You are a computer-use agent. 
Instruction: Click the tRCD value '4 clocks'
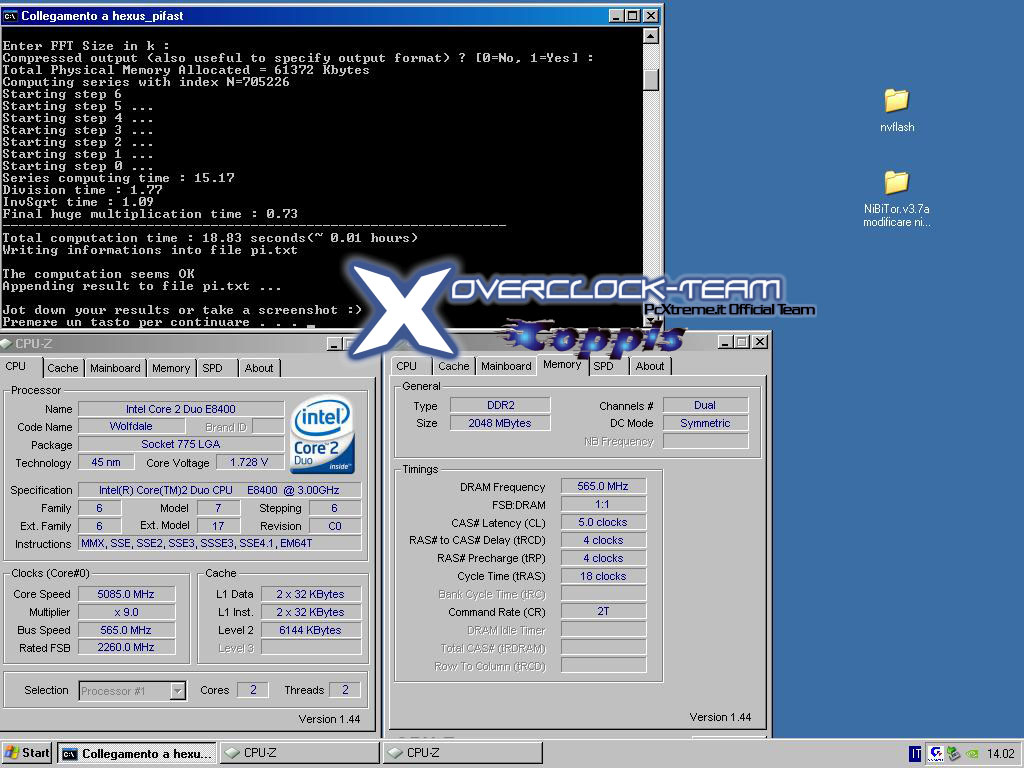point(603,540)
